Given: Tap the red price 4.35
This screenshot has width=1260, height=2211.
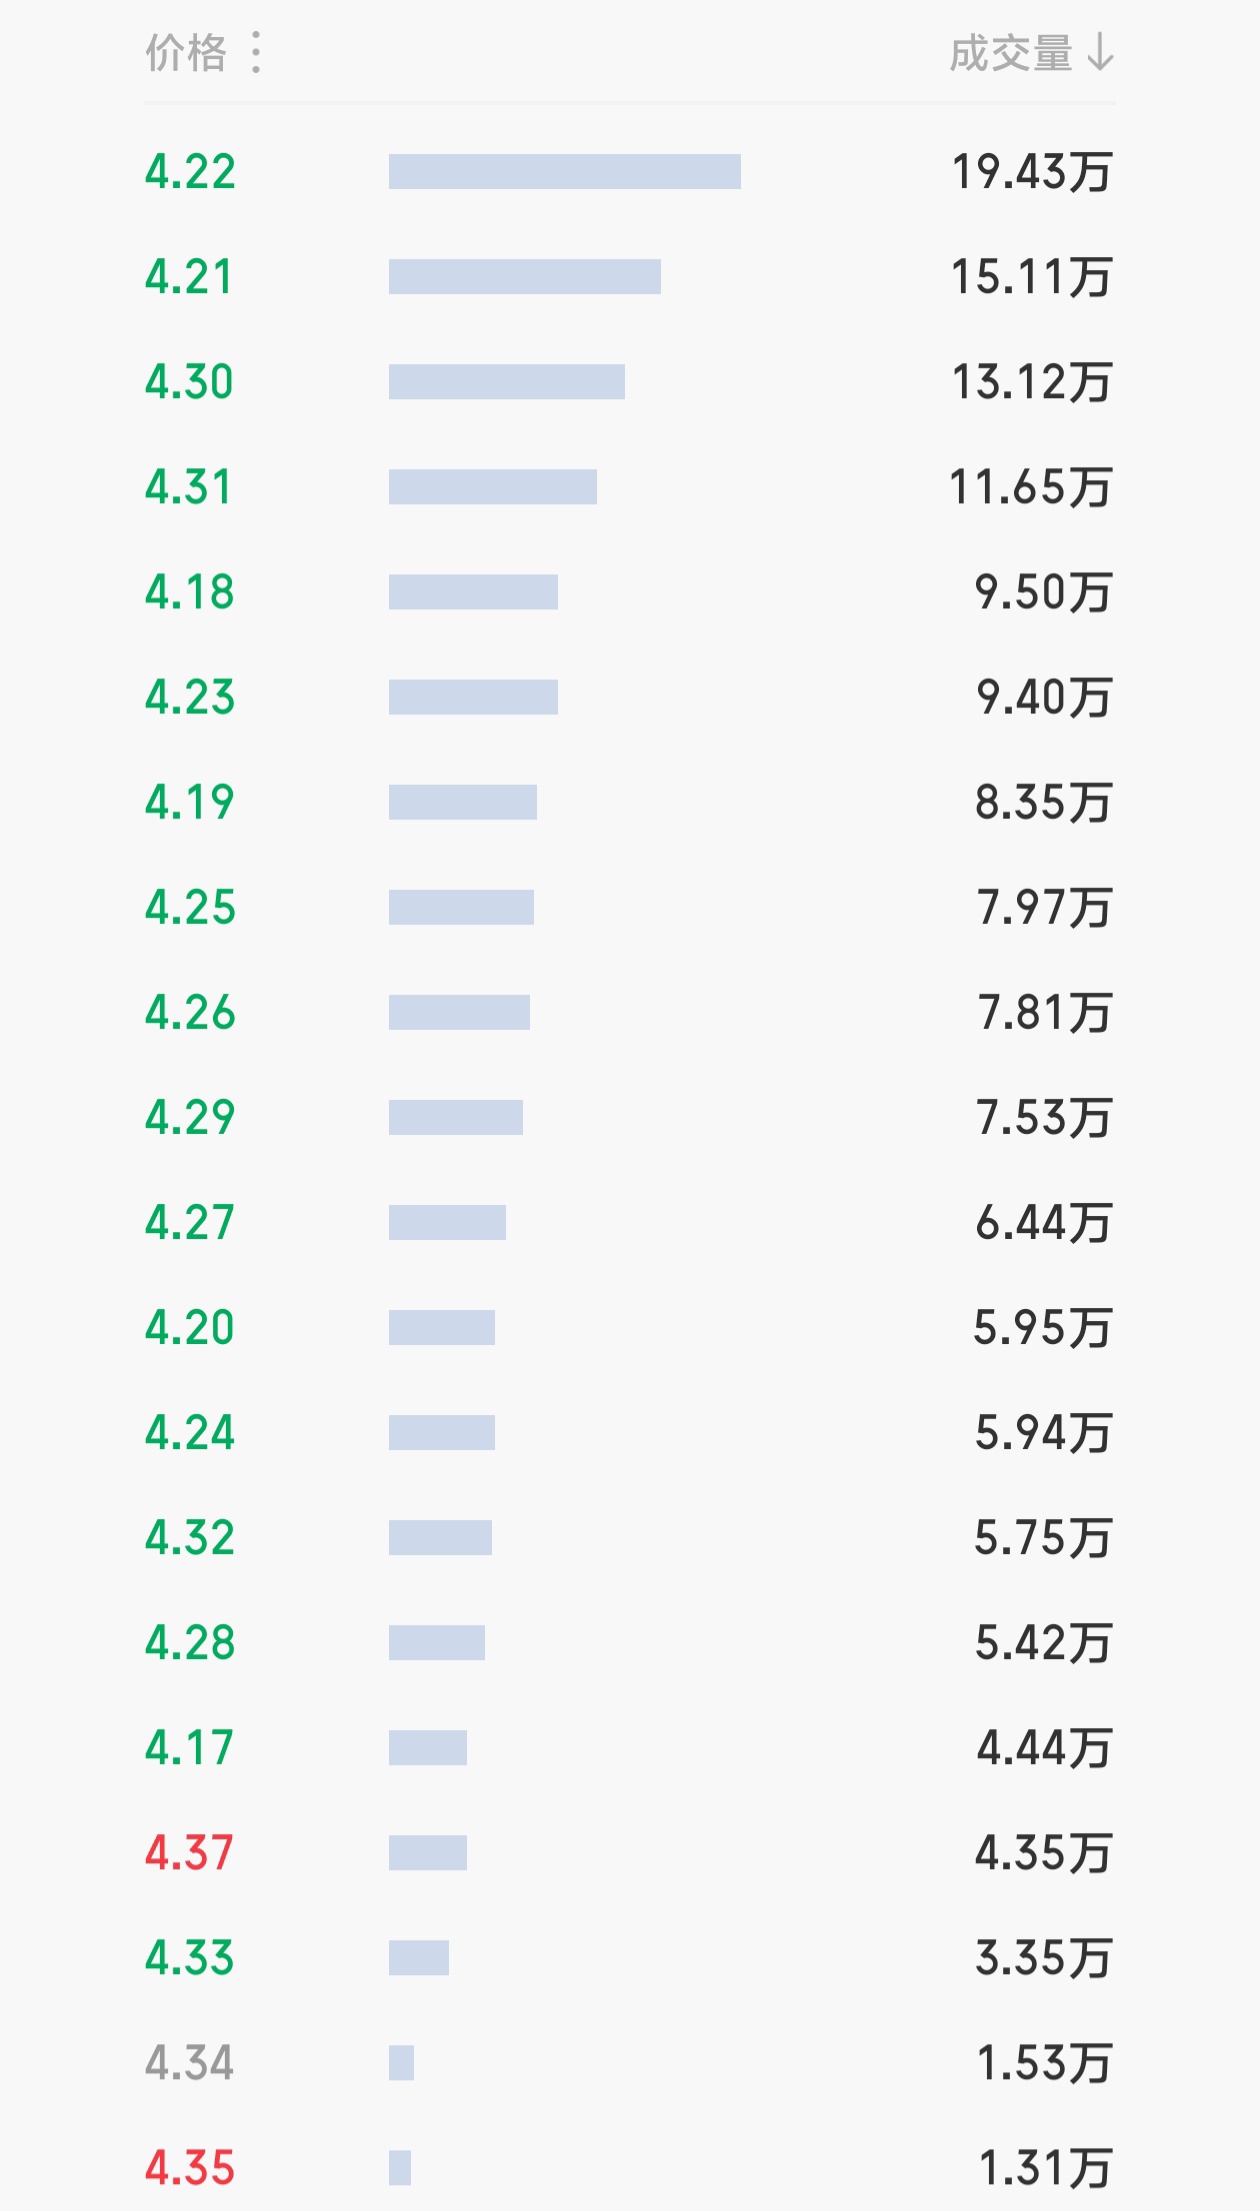Looking at the screenshot, I should 189,2167.
